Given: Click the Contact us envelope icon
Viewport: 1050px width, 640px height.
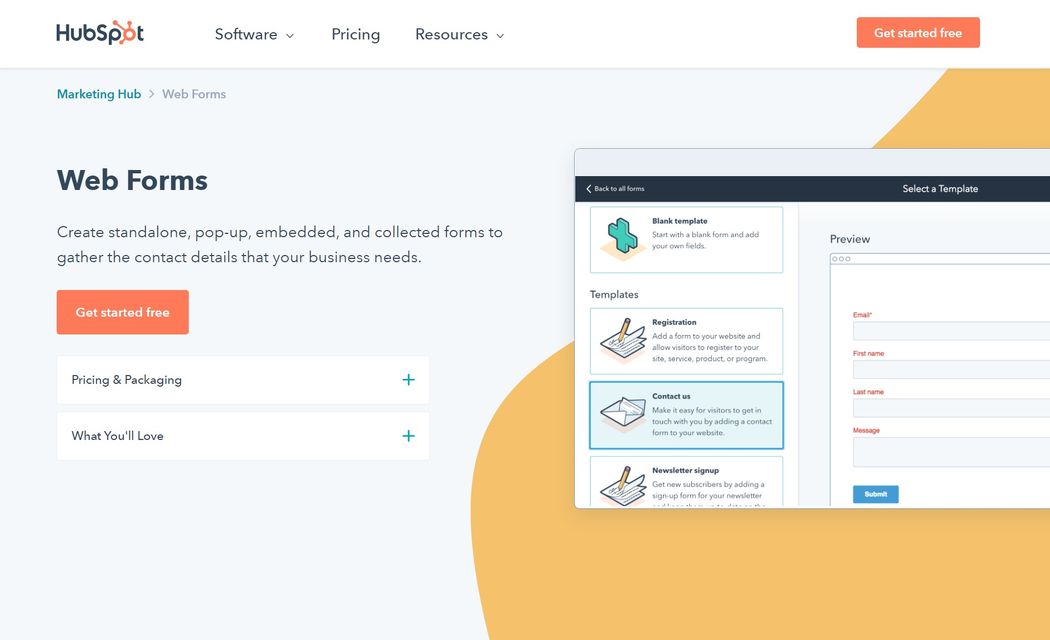Looking at the screenshot, I should point(621,414).
